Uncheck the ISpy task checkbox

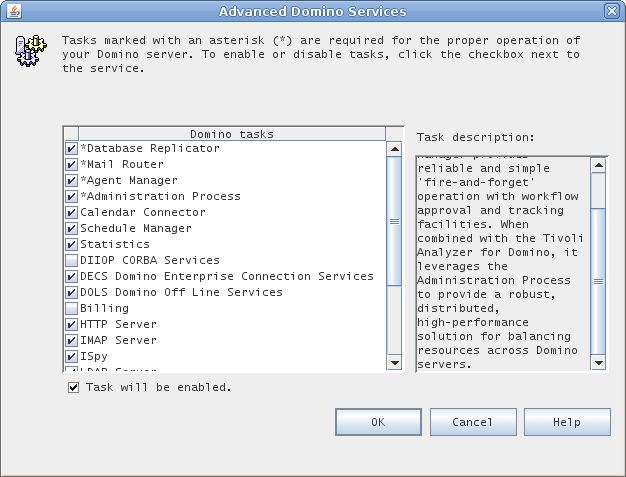click(71, 356)
